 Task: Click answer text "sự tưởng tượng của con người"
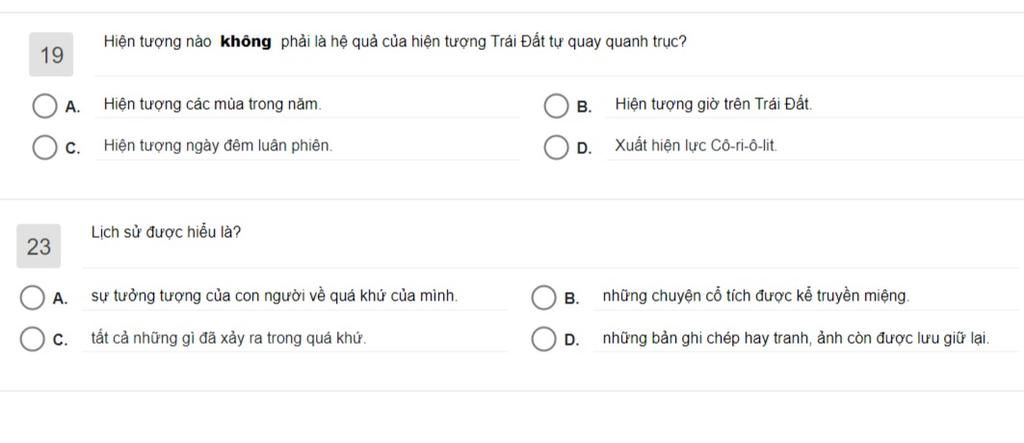click(274, 296)
